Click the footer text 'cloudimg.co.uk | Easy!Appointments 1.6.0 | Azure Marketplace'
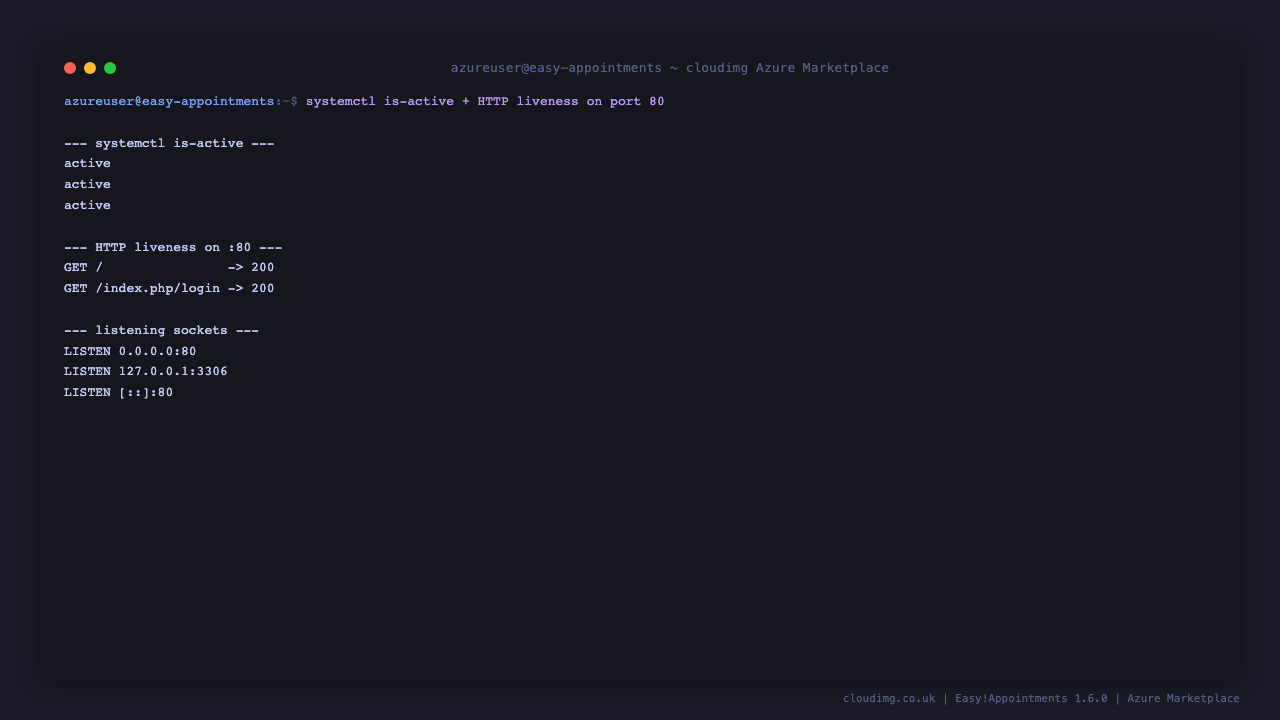The height and width of the screenshot is (720, 1280). (x=1041, y=698)
